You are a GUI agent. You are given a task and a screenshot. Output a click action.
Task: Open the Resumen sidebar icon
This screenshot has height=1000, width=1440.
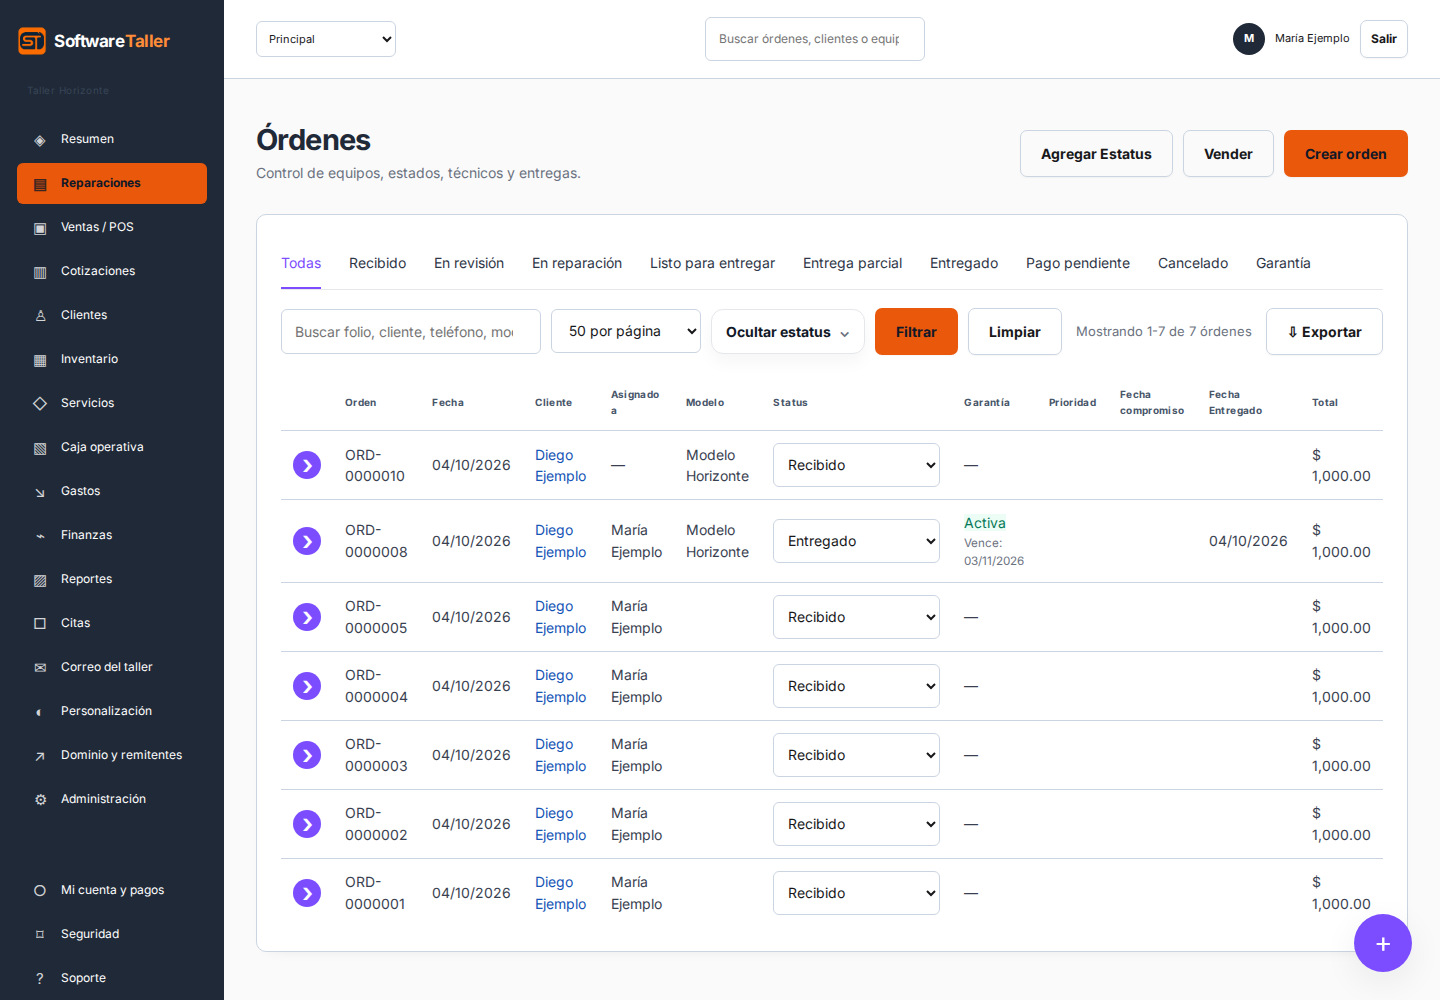tap(40, 140)
